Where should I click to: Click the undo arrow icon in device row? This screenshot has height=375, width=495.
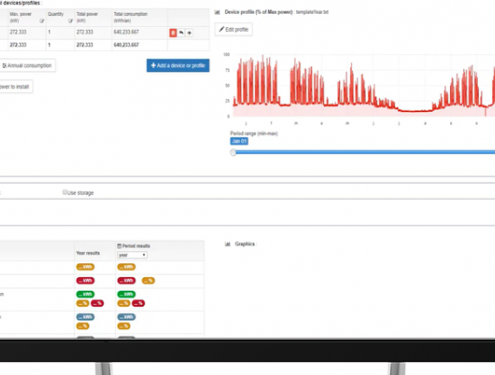[x=181, y=33]
